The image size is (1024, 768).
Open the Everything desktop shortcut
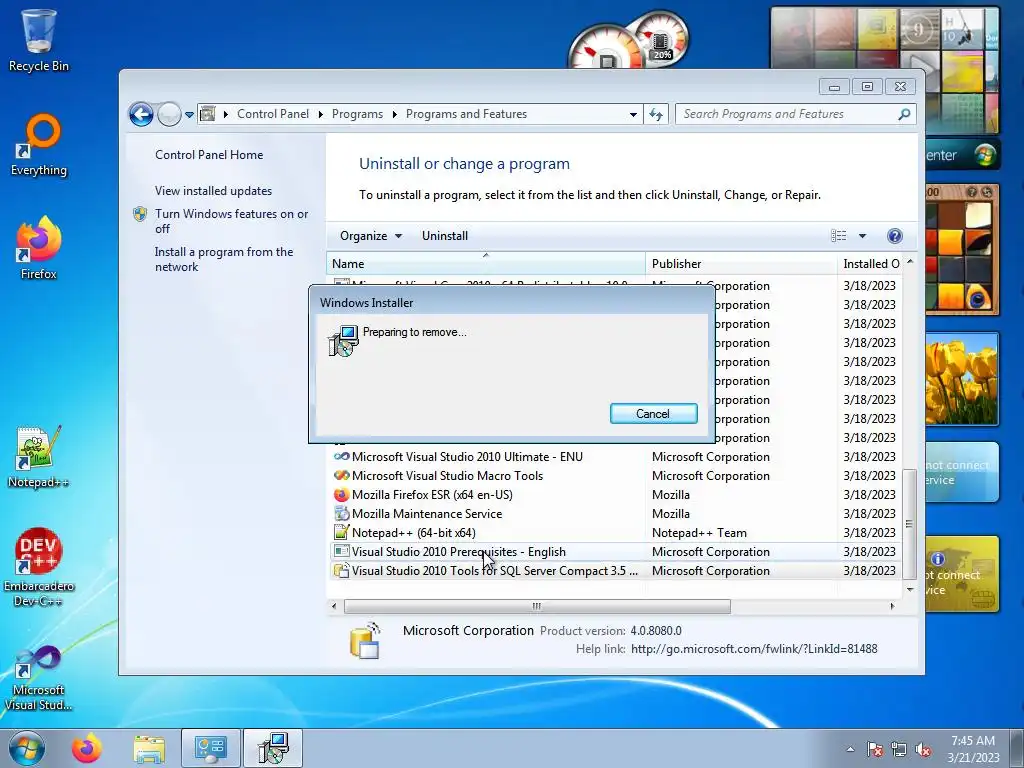tap(39, 145)
